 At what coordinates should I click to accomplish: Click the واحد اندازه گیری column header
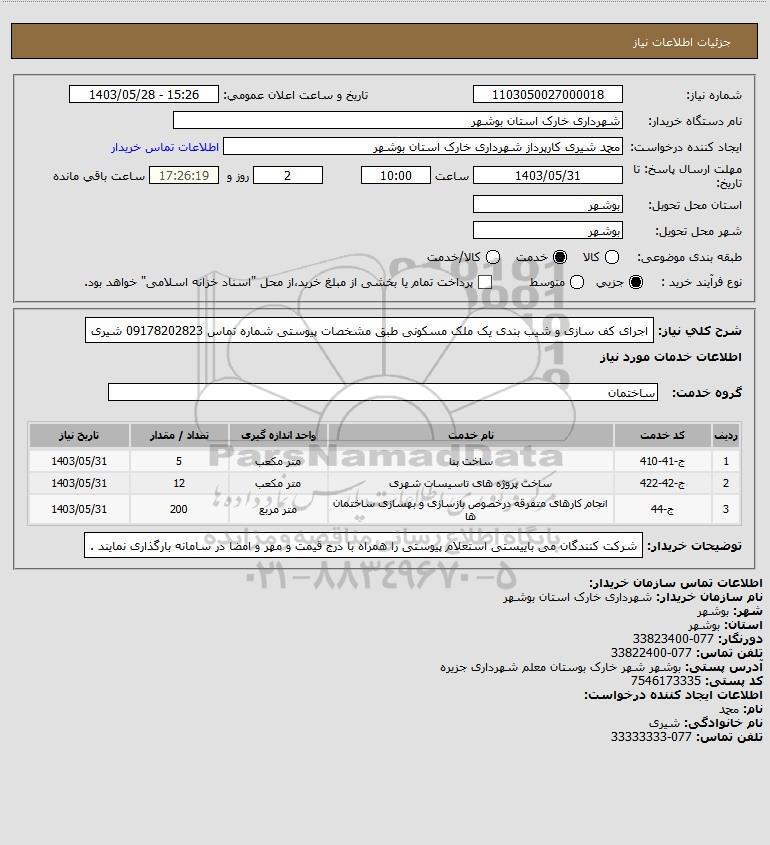[x=278, y=435]
